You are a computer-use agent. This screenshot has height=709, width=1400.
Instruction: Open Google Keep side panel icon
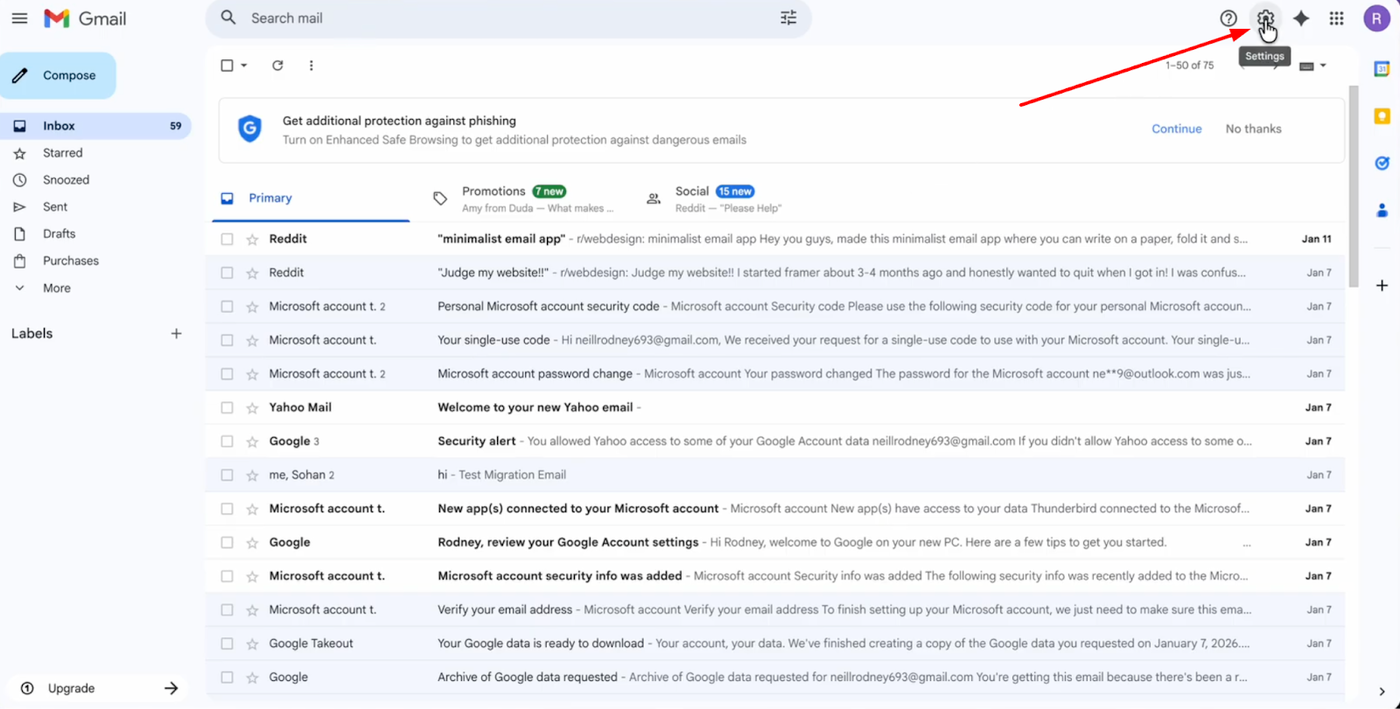[x=1382, y=116]
